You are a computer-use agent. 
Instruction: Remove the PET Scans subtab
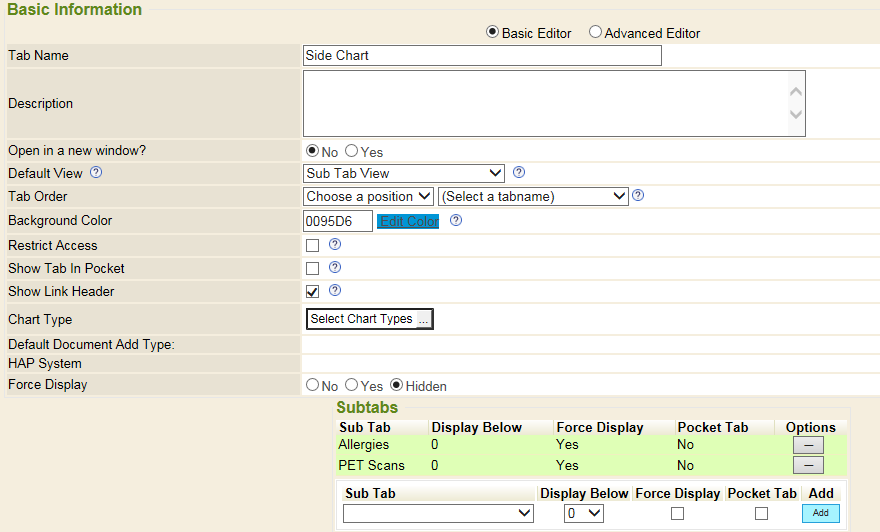click(x=807, y=465)
